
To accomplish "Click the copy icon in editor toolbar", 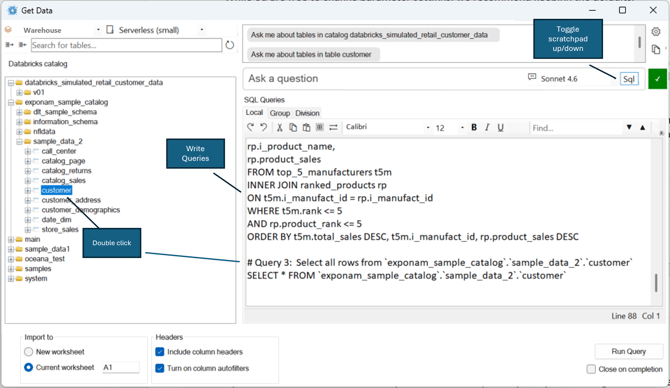I will tap(293, 127).
